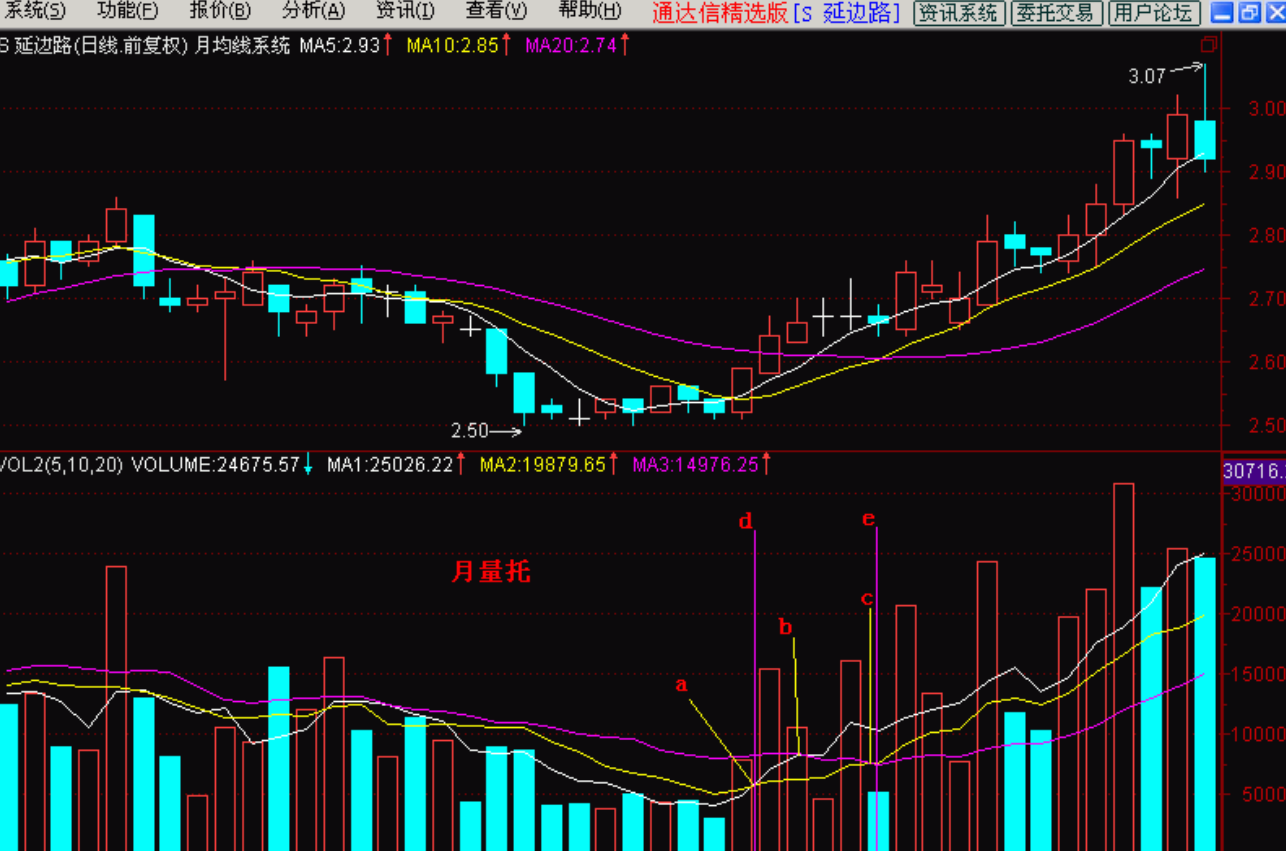Click the VOL2(5,10,20) volume indicator label
Viewport: 1286px width, 851px height.
pyautogui.click(x=60, y=465)
